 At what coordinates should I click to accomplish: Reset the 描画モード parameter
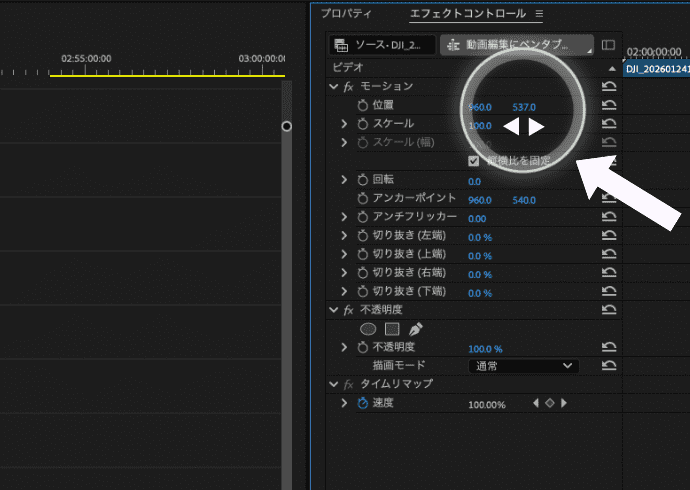[608, 366]
